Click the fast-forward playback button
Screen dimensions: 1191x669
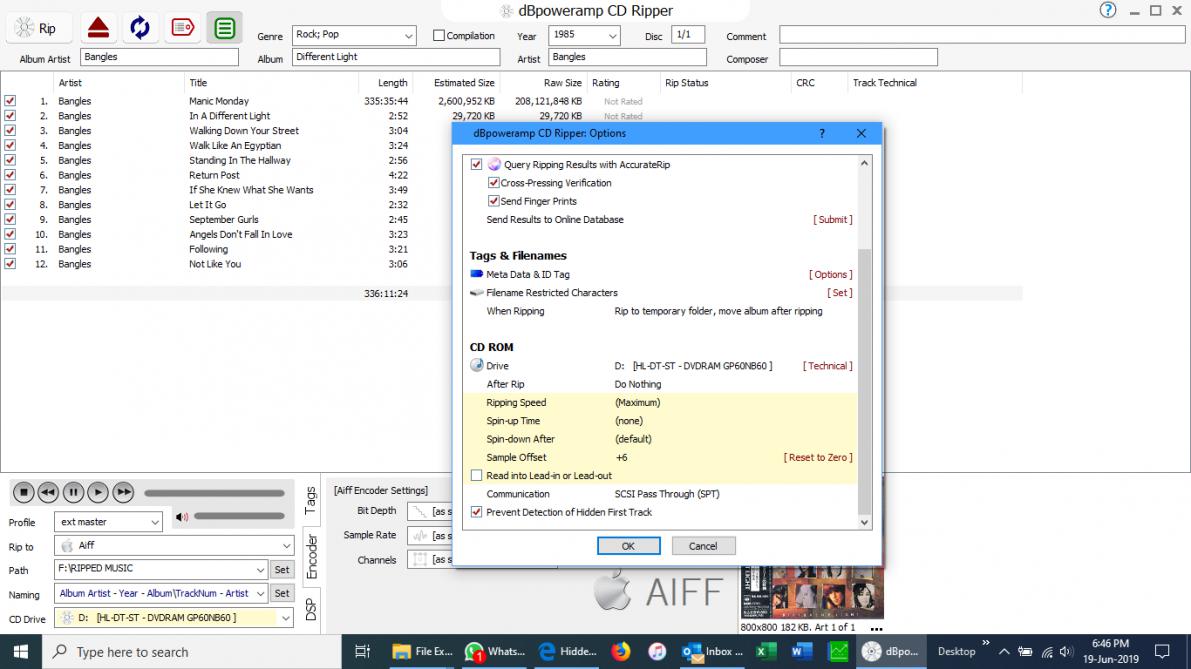[x=123, y=492]
